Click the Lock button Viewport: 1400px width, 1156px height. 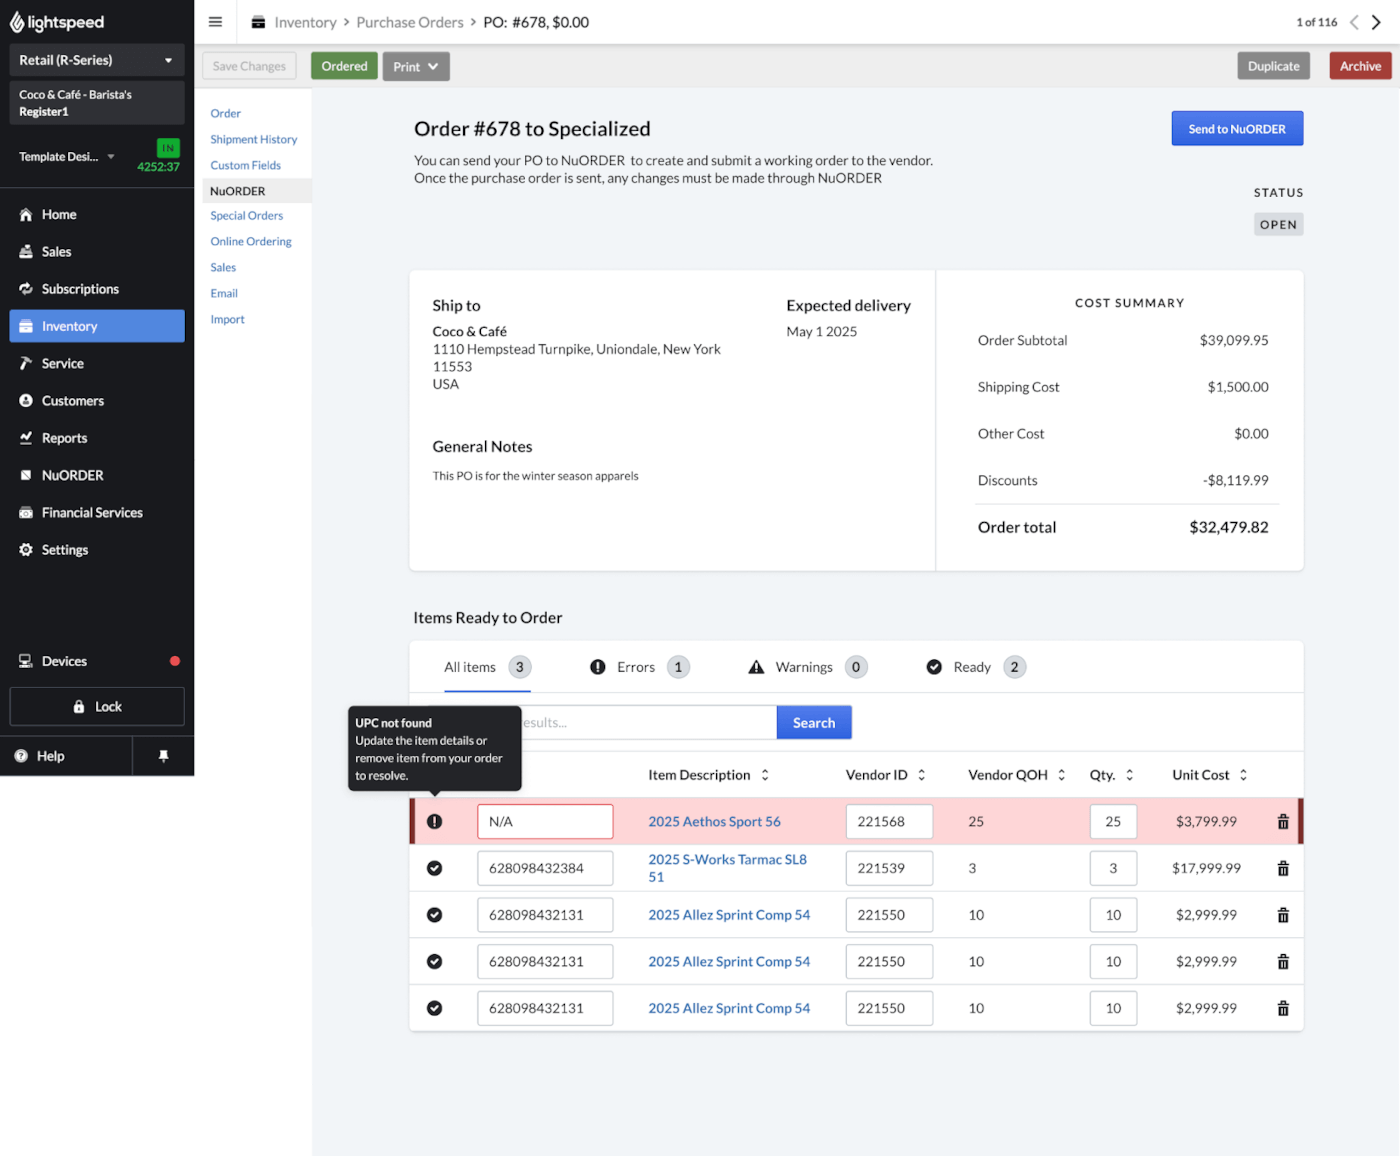97,706
